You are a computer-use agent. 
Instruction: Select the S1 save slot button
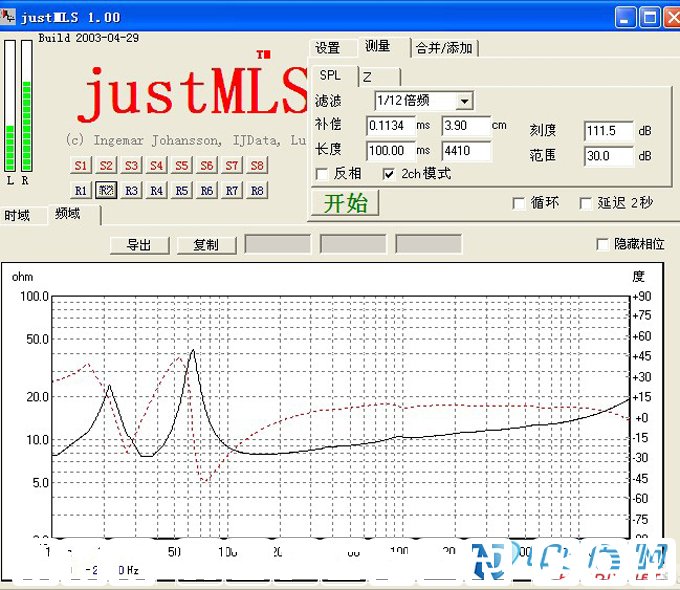81,165
